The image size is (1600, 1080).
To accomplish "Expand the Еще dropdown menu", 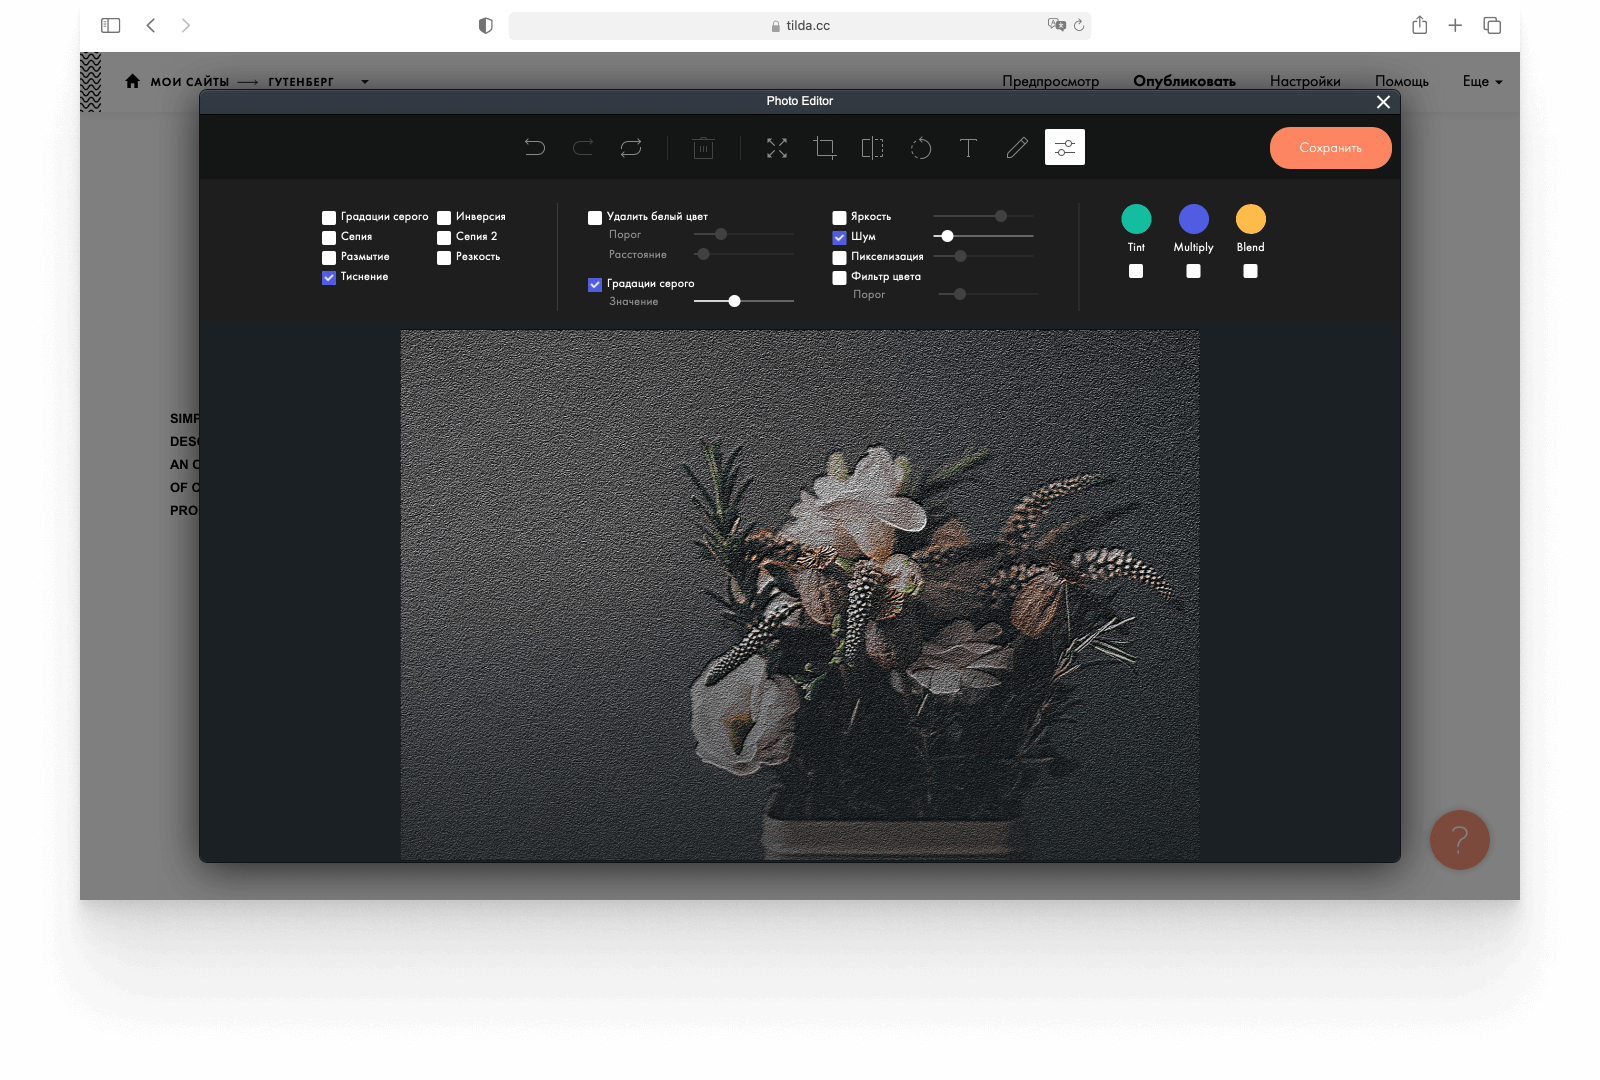I will click(x=1483, y=81).
